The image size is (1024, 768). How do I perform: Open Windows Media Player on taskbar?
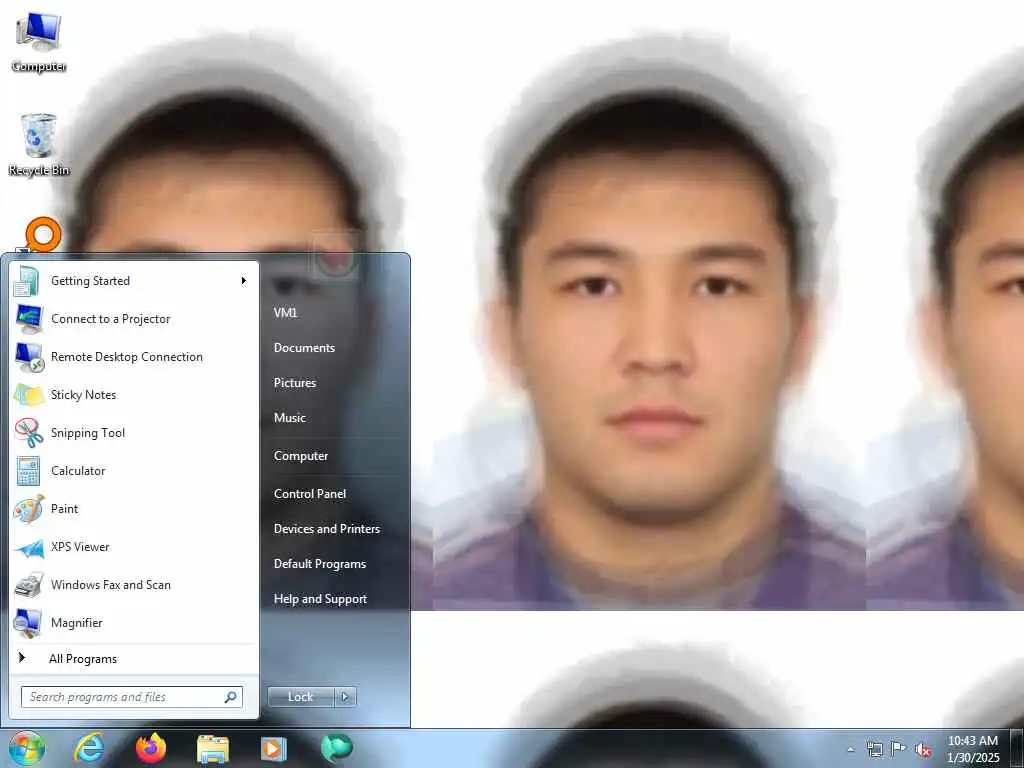click(x=274, y=749)
